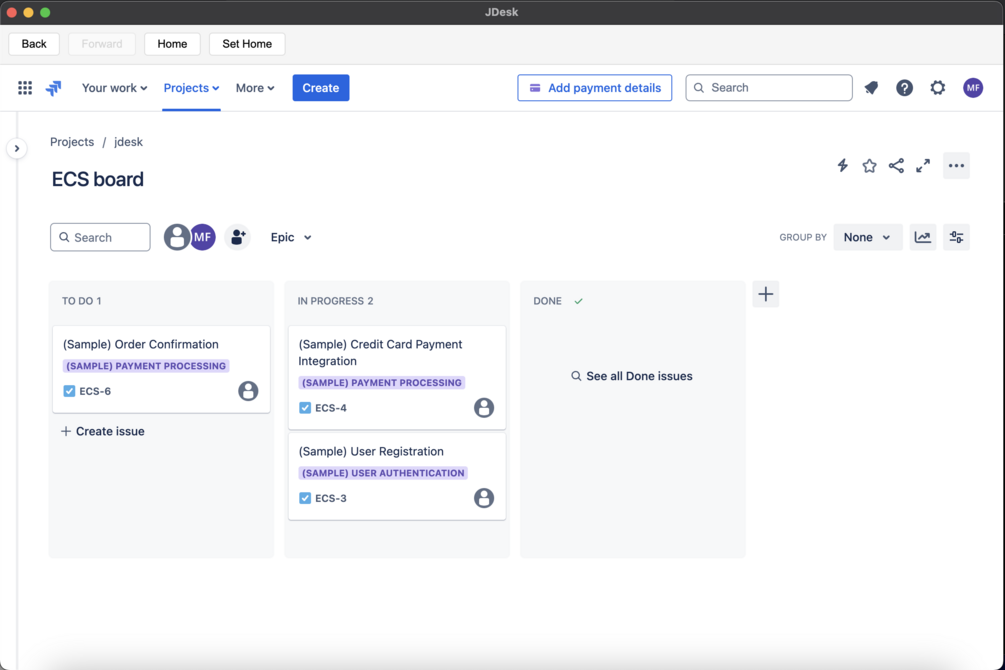
Task: Click the Payment Processing epic label on ECS-4
Action: [382, 383]
